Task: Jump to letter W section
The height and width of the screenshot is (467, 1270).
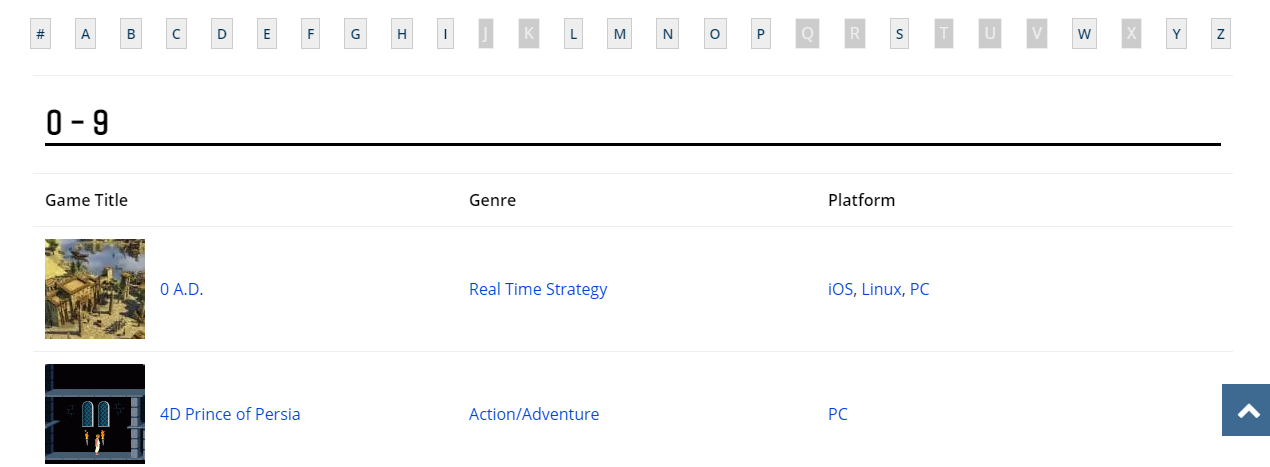Action: [x=1084, y=34]
